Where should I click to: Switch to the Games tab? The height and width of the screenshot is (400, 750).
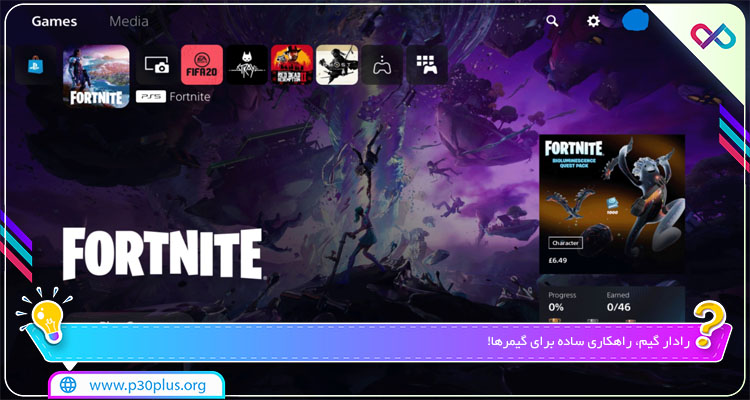(54, 22)
